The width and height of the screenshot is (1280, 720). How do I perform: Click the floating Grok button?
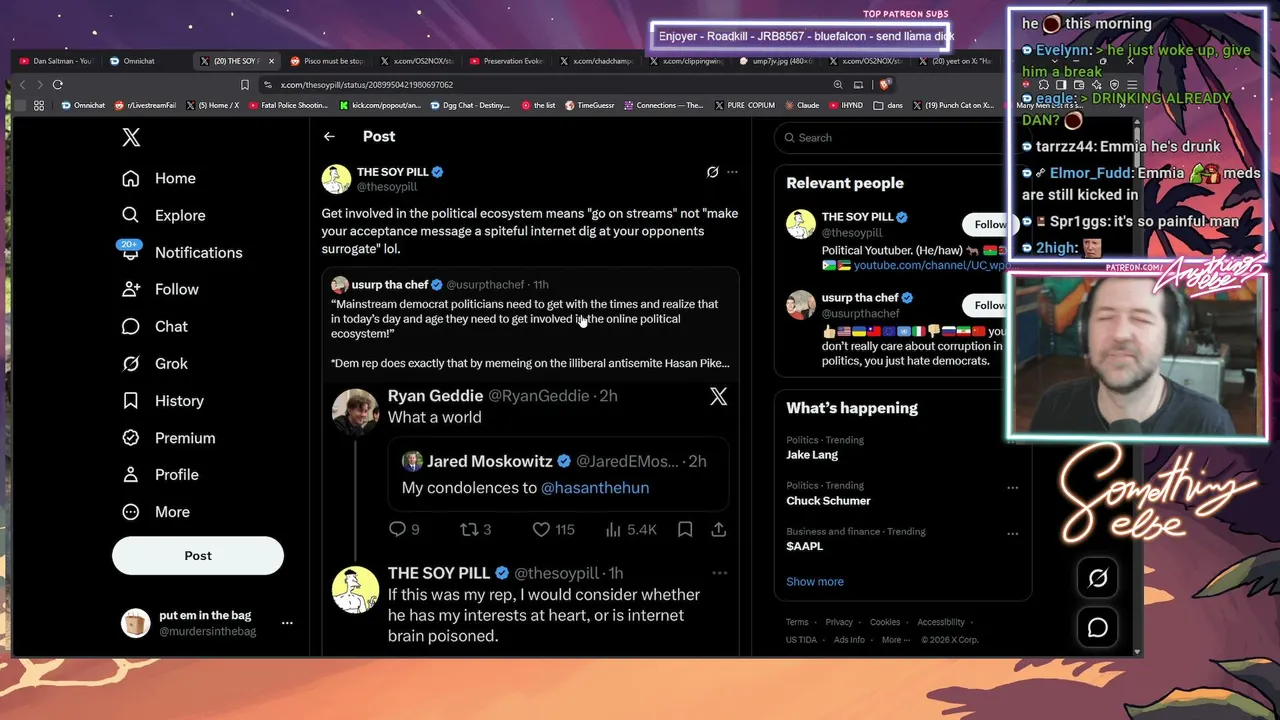tap(1098, 578)
